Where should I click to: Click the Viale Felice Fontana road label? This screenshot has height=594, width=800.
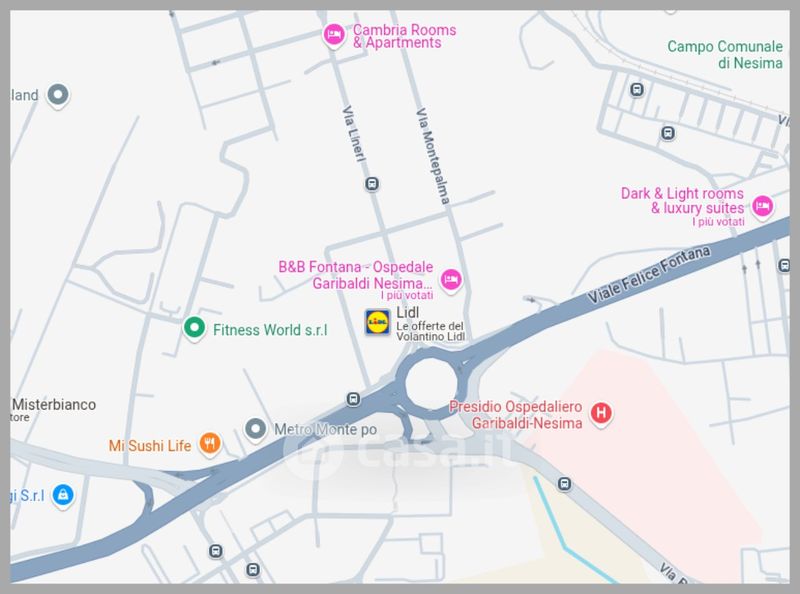[648, 275]
